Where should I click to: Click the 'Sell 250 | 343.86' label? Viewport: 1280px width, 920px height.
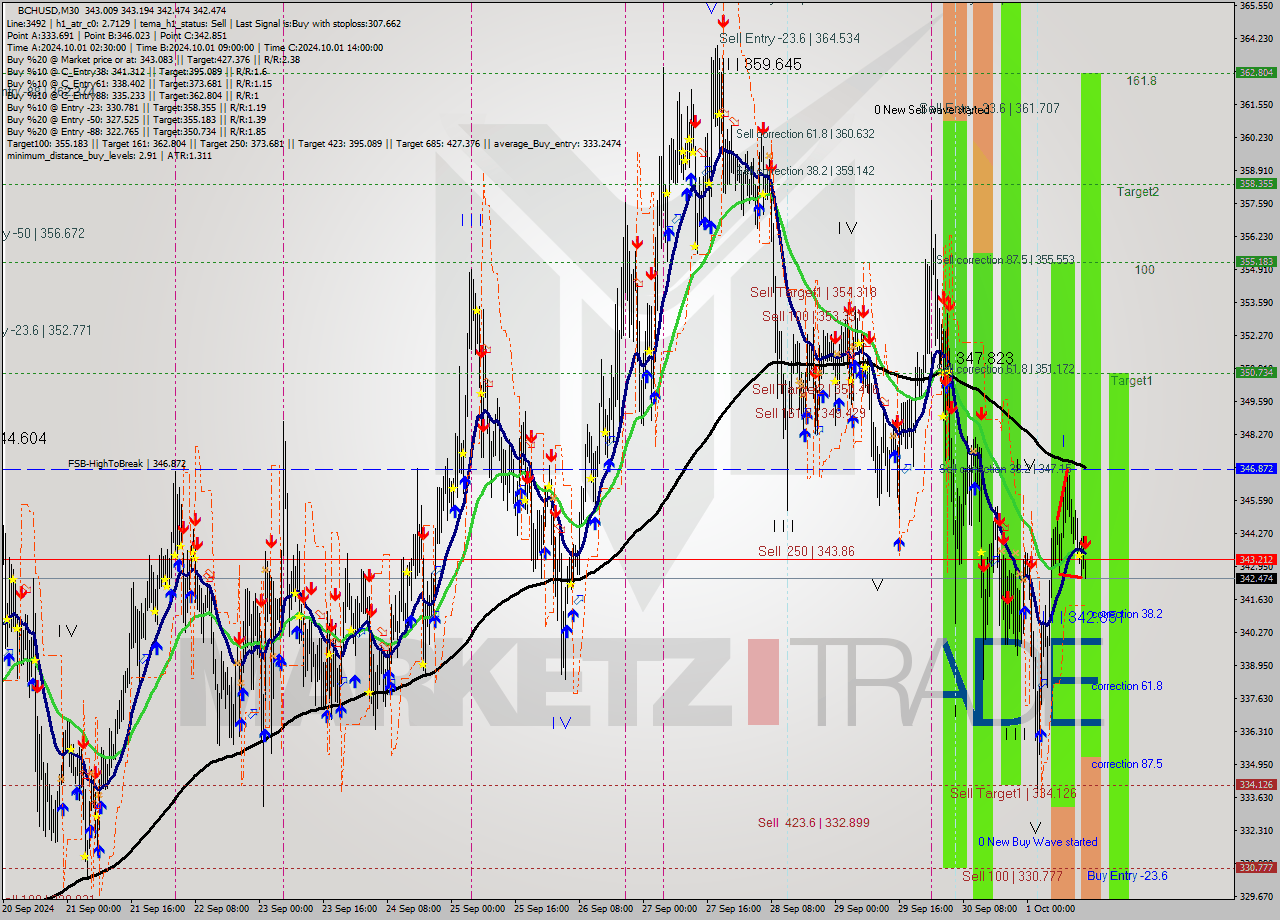point(806,551)
